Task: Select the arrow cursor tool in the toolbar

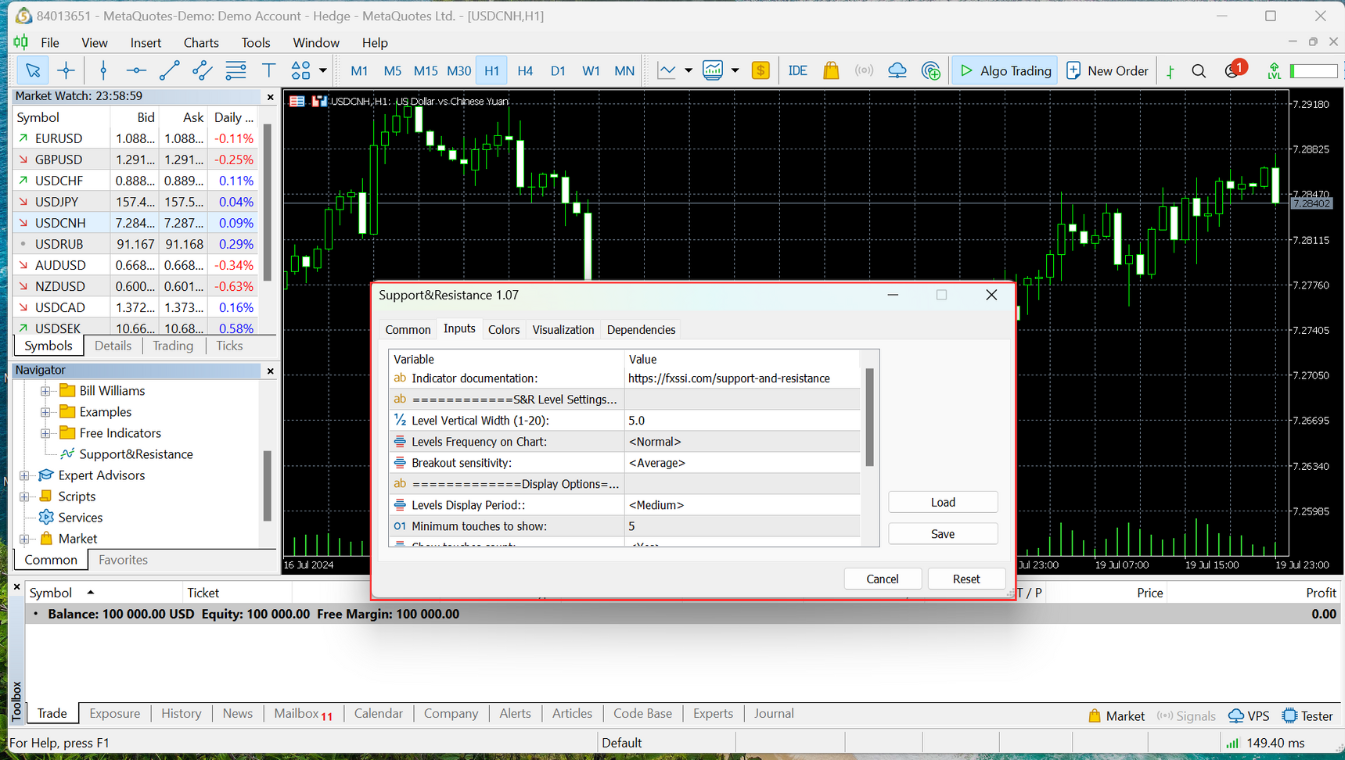Action: click(33, 70)
